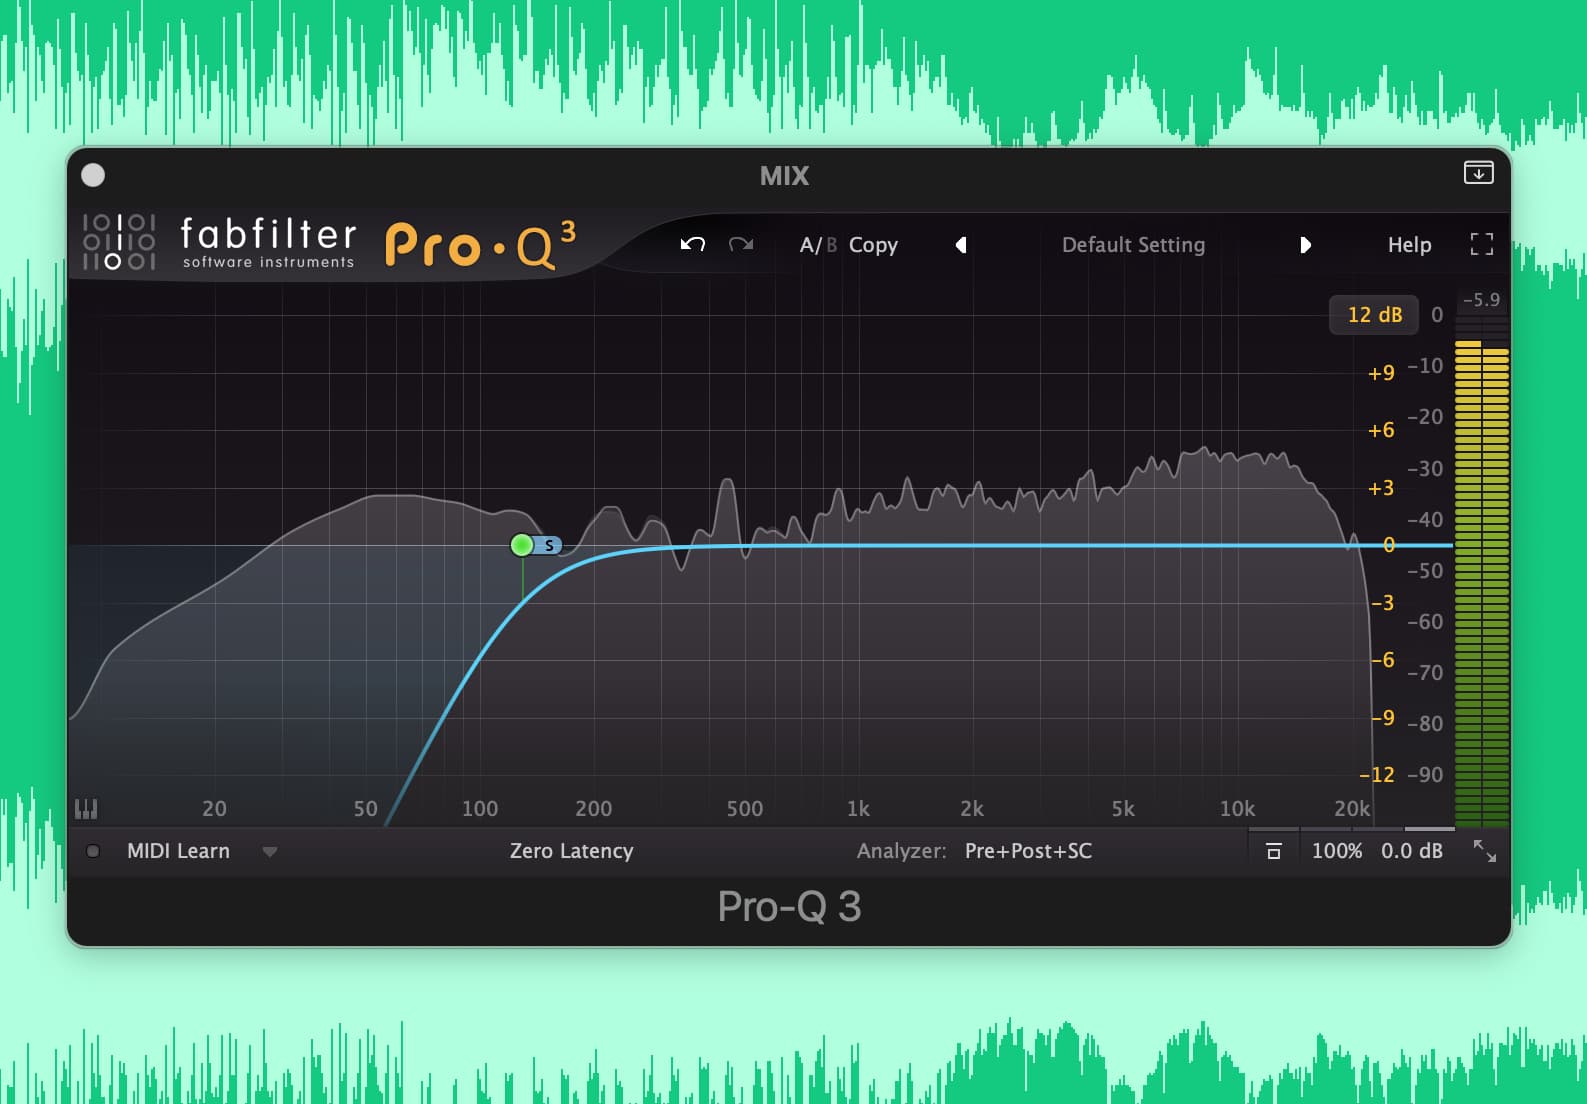The image size is (1587, 1104).
Task: Go to previous preset with left arrow
Action: (x=961, y=245)
